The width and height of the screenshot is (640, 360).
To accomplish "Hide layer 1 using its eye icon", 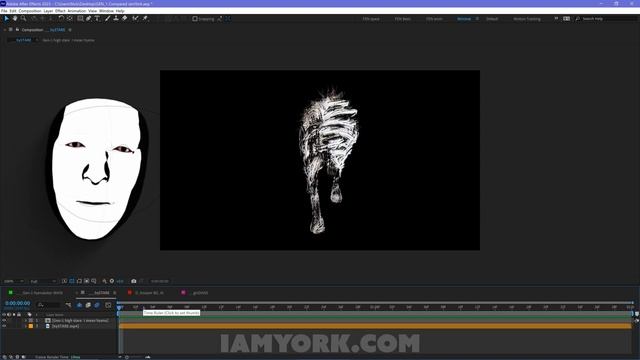I will (x=4, y=320).
